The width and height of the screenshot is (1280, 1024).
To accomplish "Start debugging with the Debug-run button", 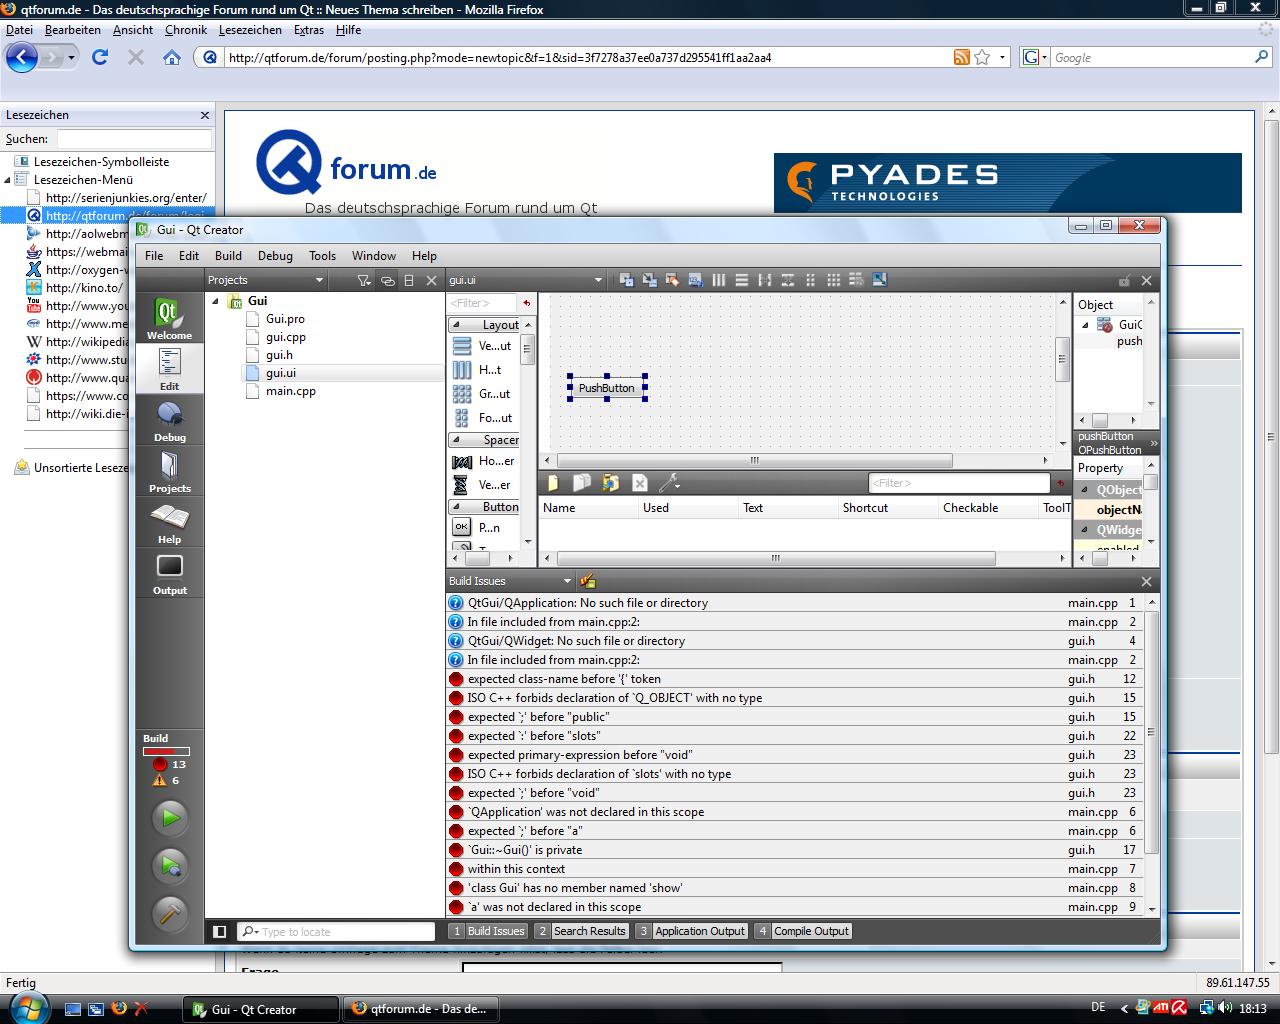I will pyautogui.click(x=169, y=865).
